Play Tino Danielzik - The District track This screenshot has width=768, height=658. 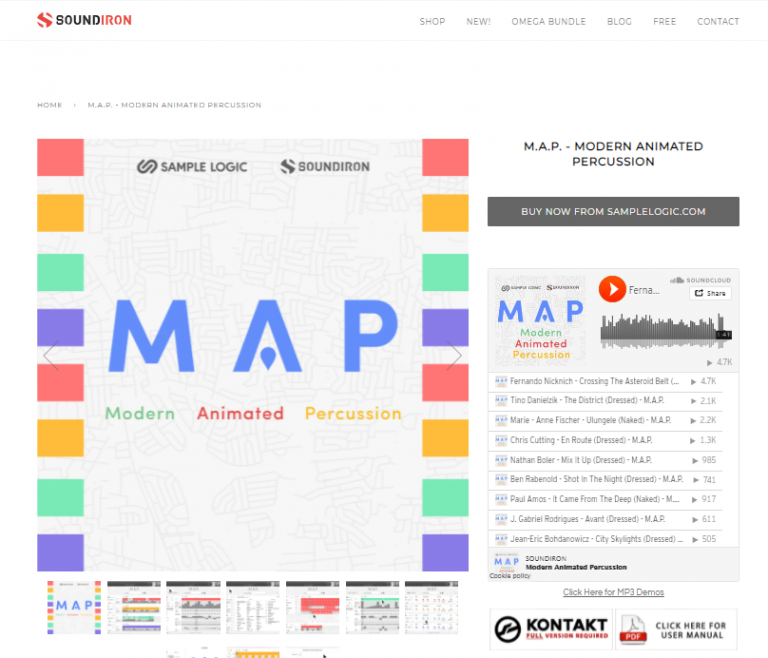click(x=587, y=400)
